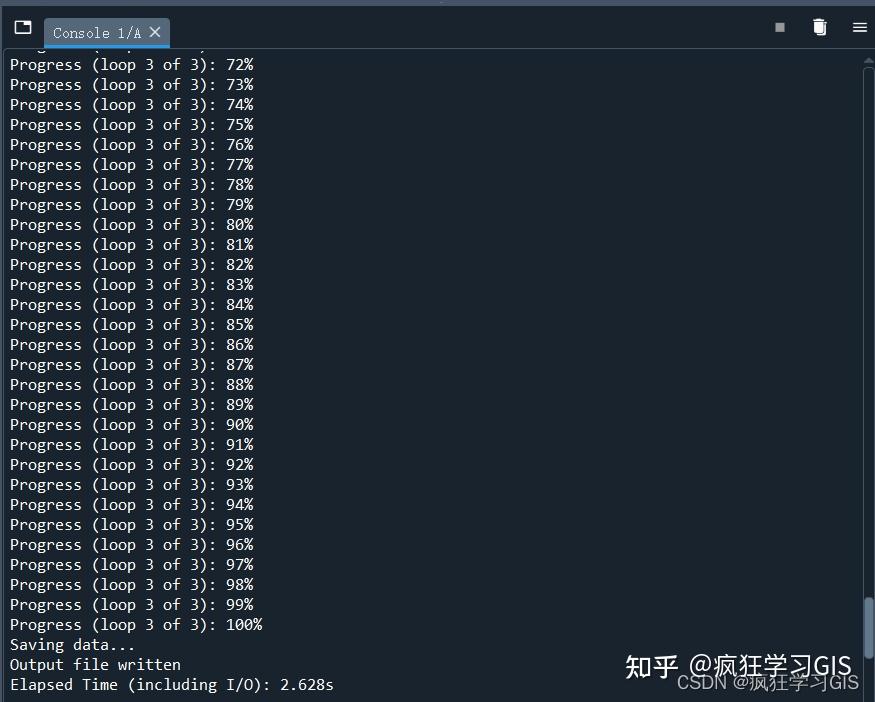Open console settings via hamburger icon
This screenshot has height=702, width=875.
click(860, 27)
